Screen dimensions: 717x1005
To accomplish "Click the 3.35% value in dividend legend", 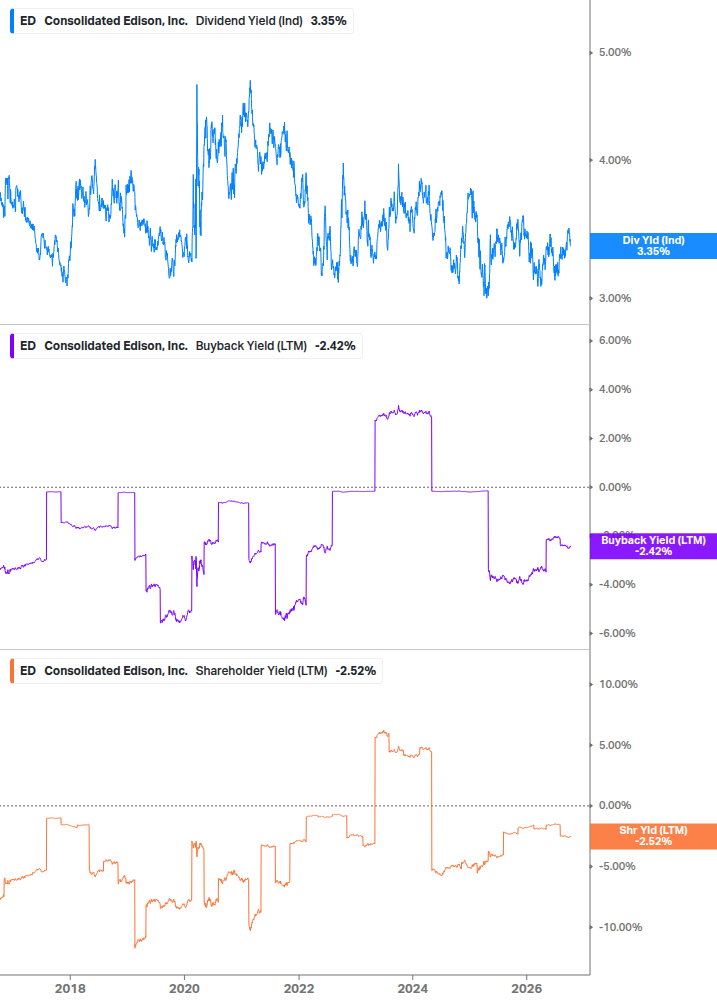I will pos(329,21).
